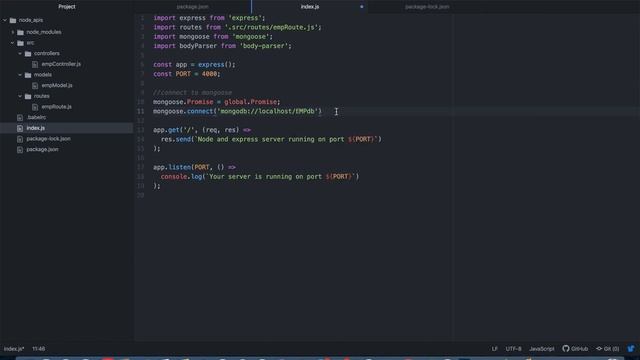Click the models folder icon

tap(28, 75)
